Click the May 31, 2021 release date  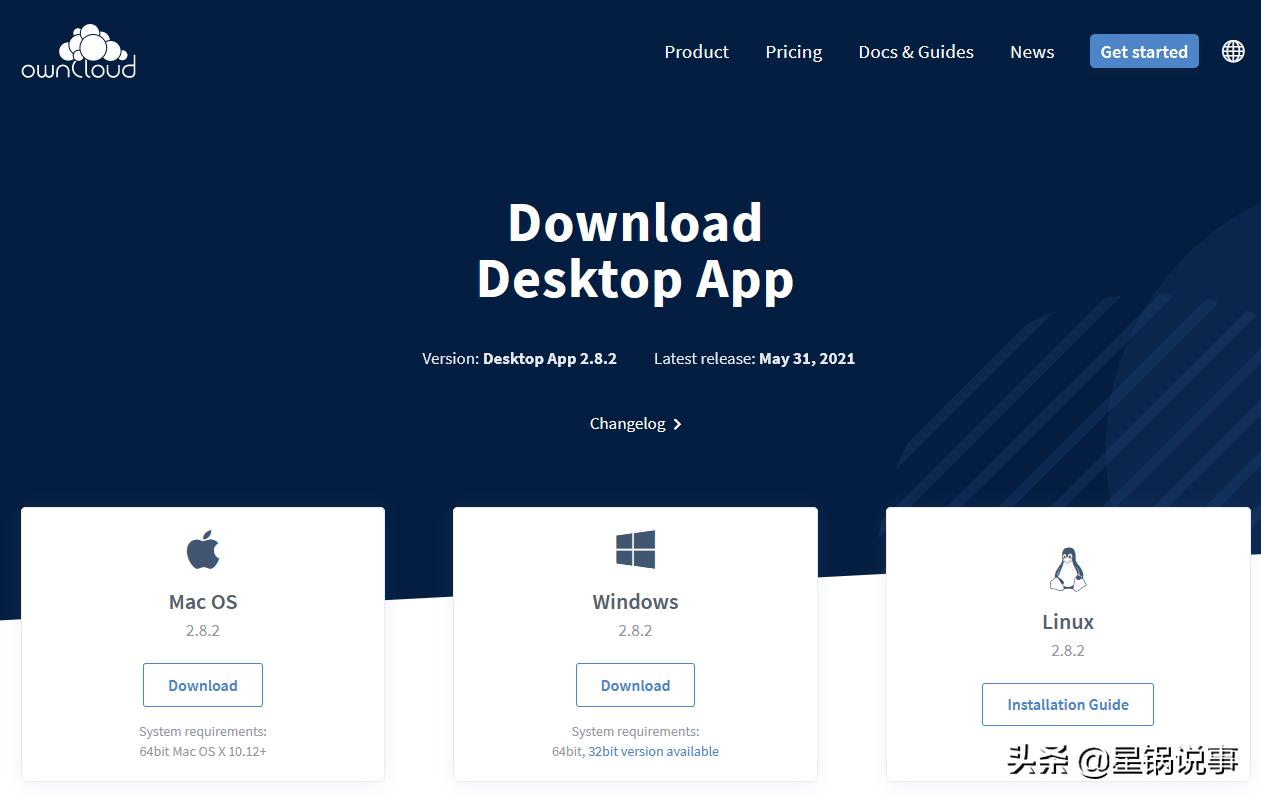pyautogui.click(x=807, y=358)
